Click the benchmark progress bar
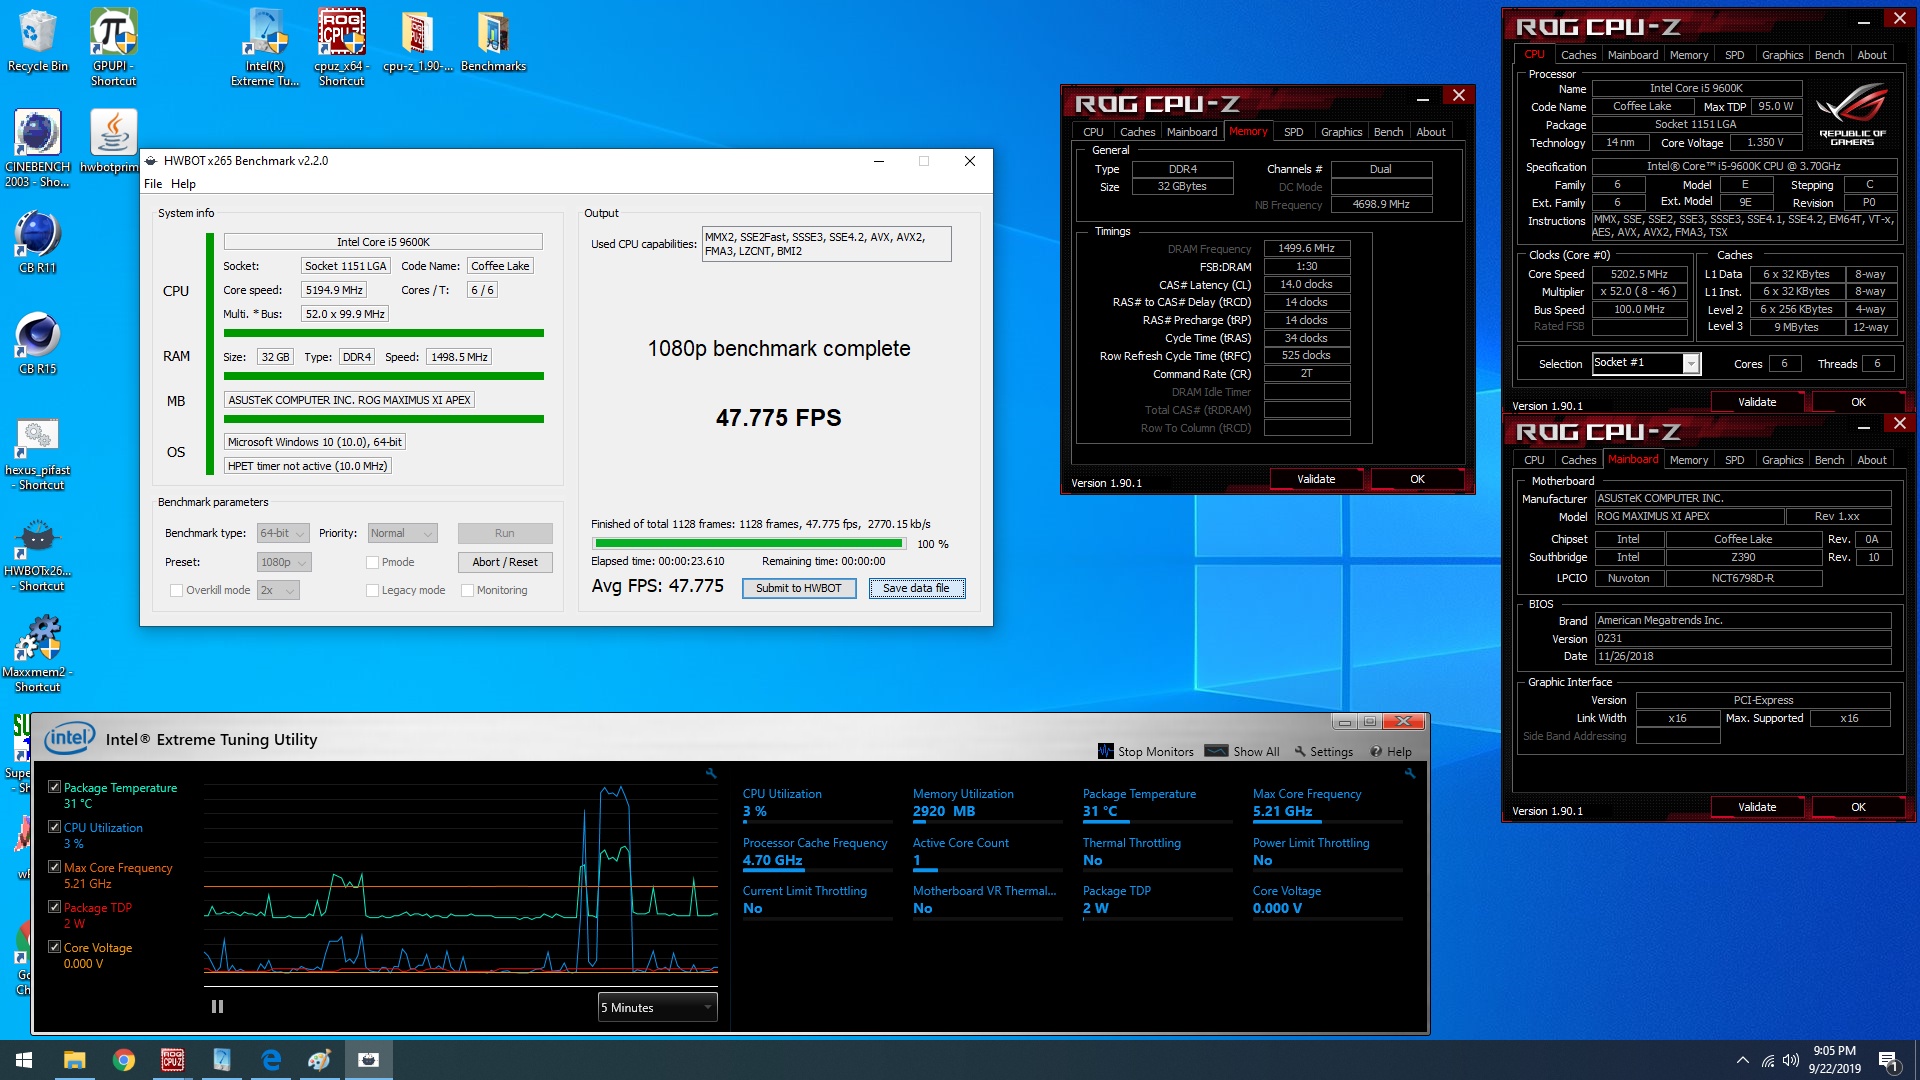This screenshot has height=1080, width=1920. tap(749, 544)
